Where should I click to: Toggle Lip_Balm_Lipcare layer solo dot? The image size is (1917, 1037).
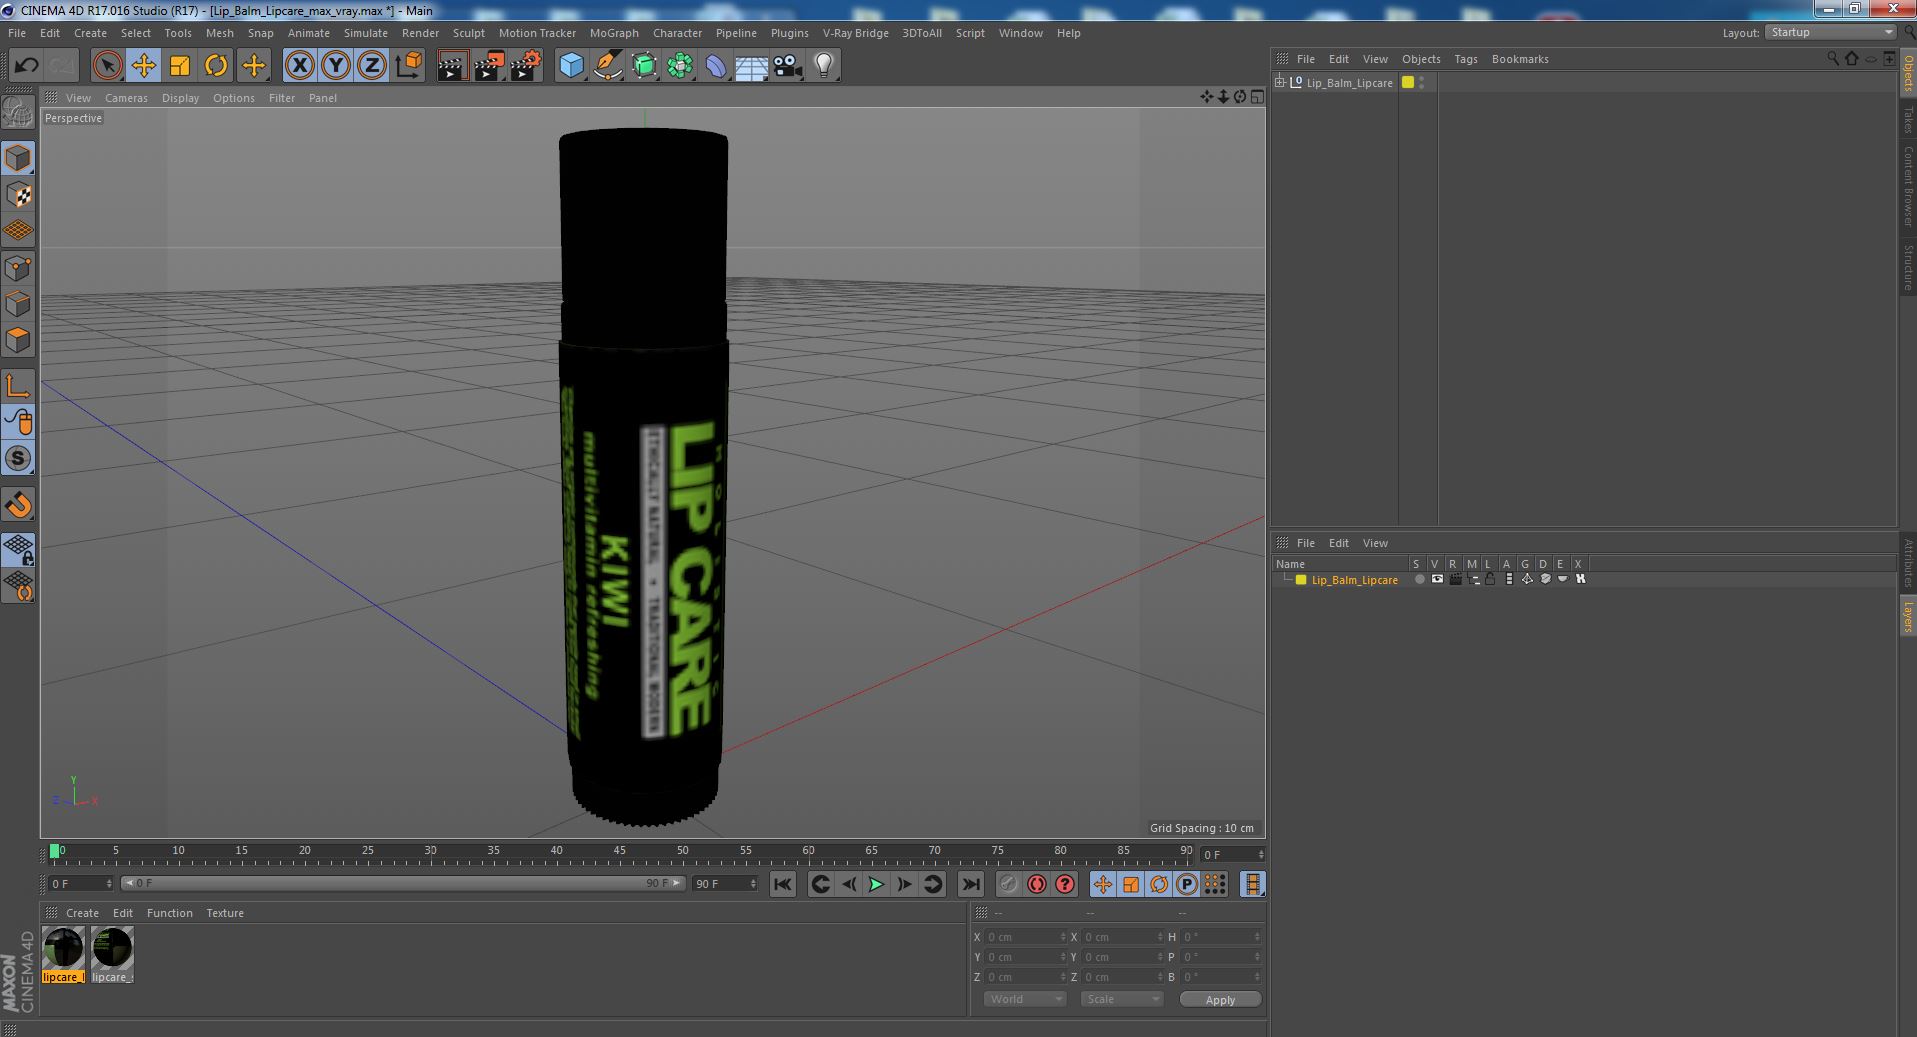(1419, 579)
